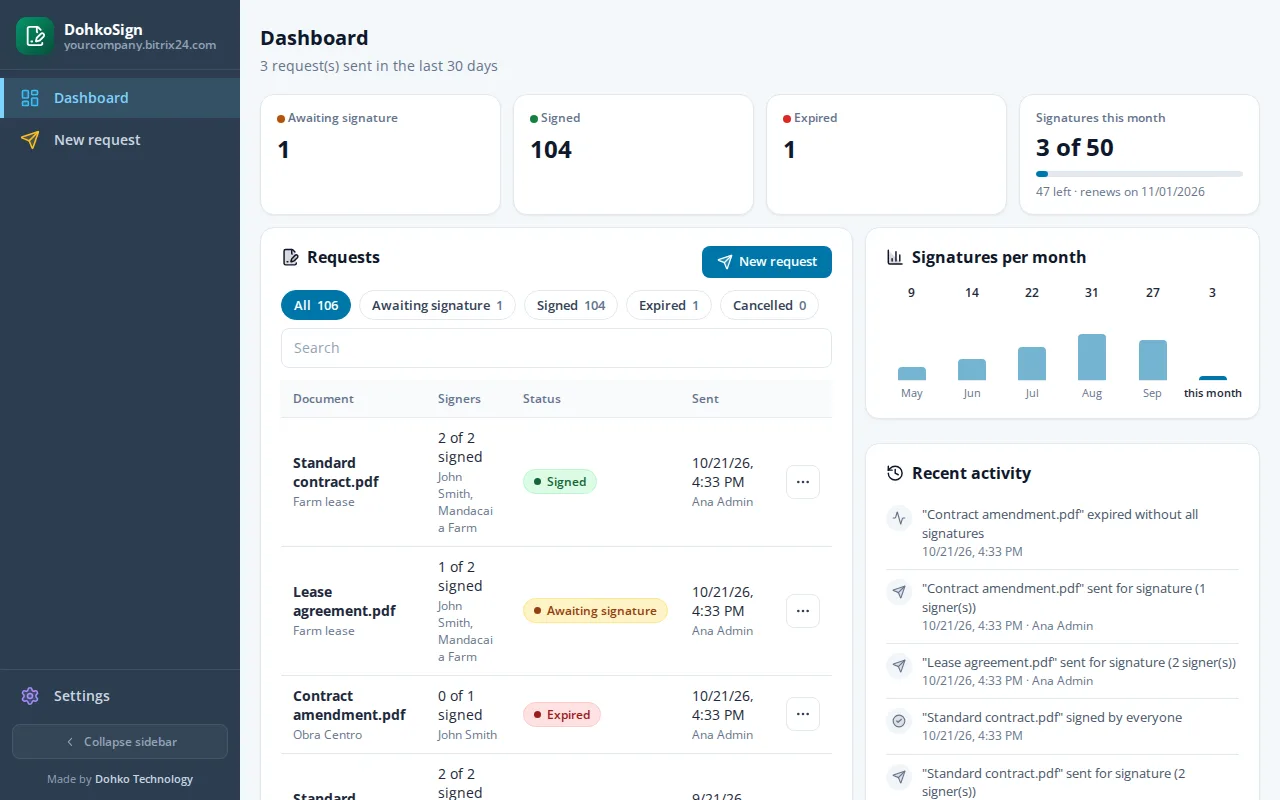Click the Dashboard grid icon

point(30,98)
